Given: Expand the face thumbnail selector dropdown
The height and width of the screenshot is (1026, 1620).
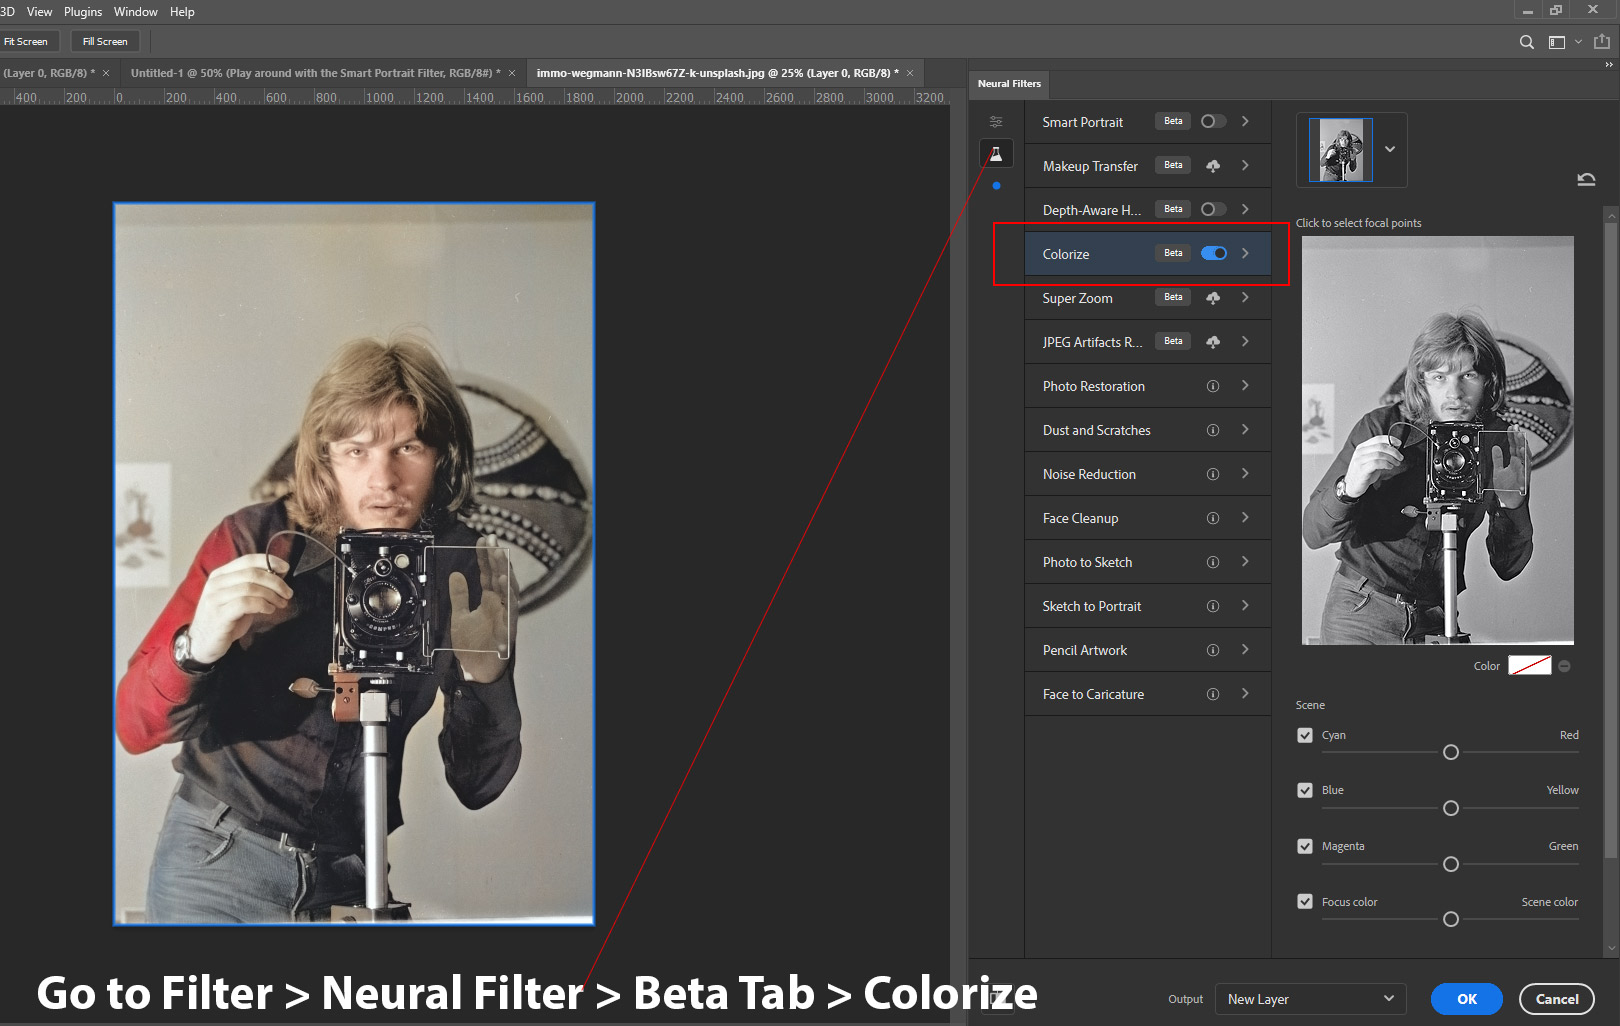Looking at the screenshot, I should (1389, 149).
